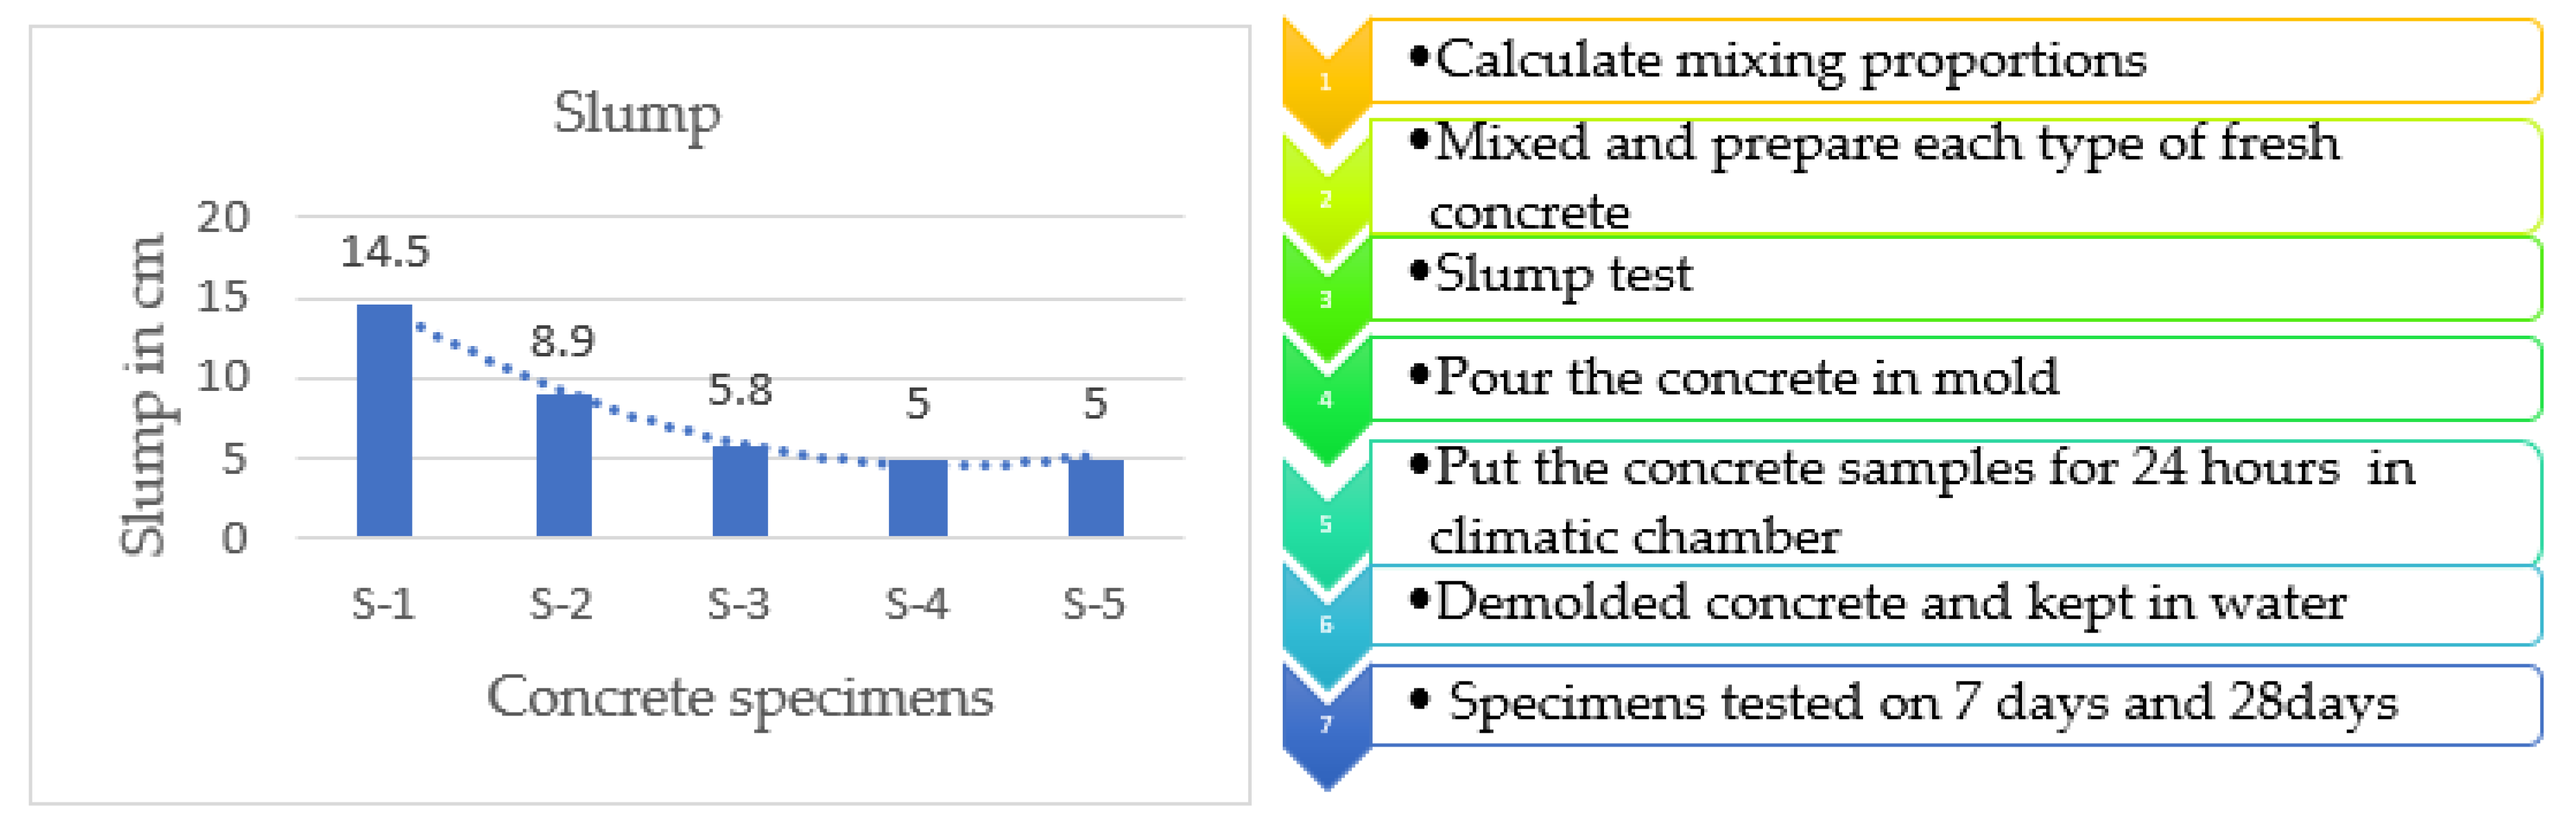The width and height of the screenshot is (2576, 826).
Task: Click the light blue chevron numbered 6
Action: click(x=1325, y=625)
